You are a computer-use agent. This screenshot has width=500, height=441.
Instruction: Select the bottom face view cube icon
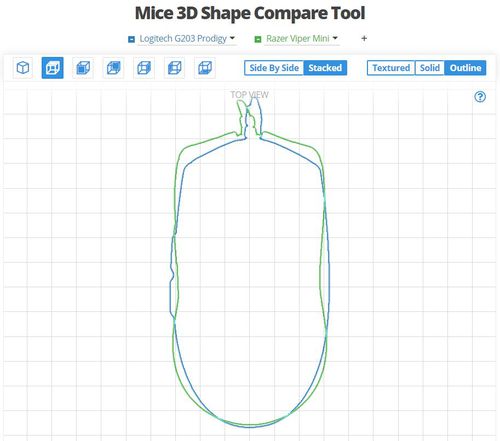tap(205, 68)
